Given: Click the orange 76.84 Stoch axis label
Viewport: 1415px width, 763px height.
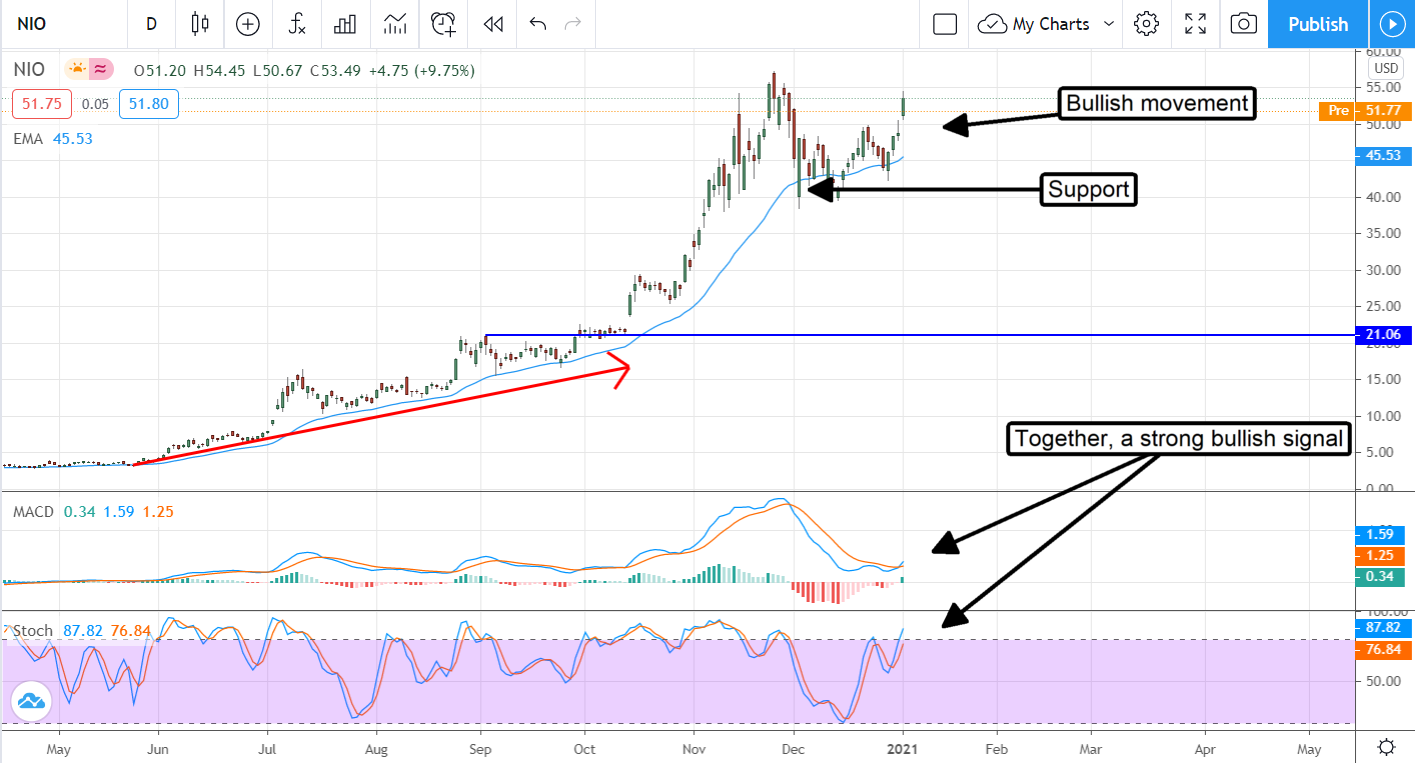Looking at the screenshot, I should tap(1384, 649).
